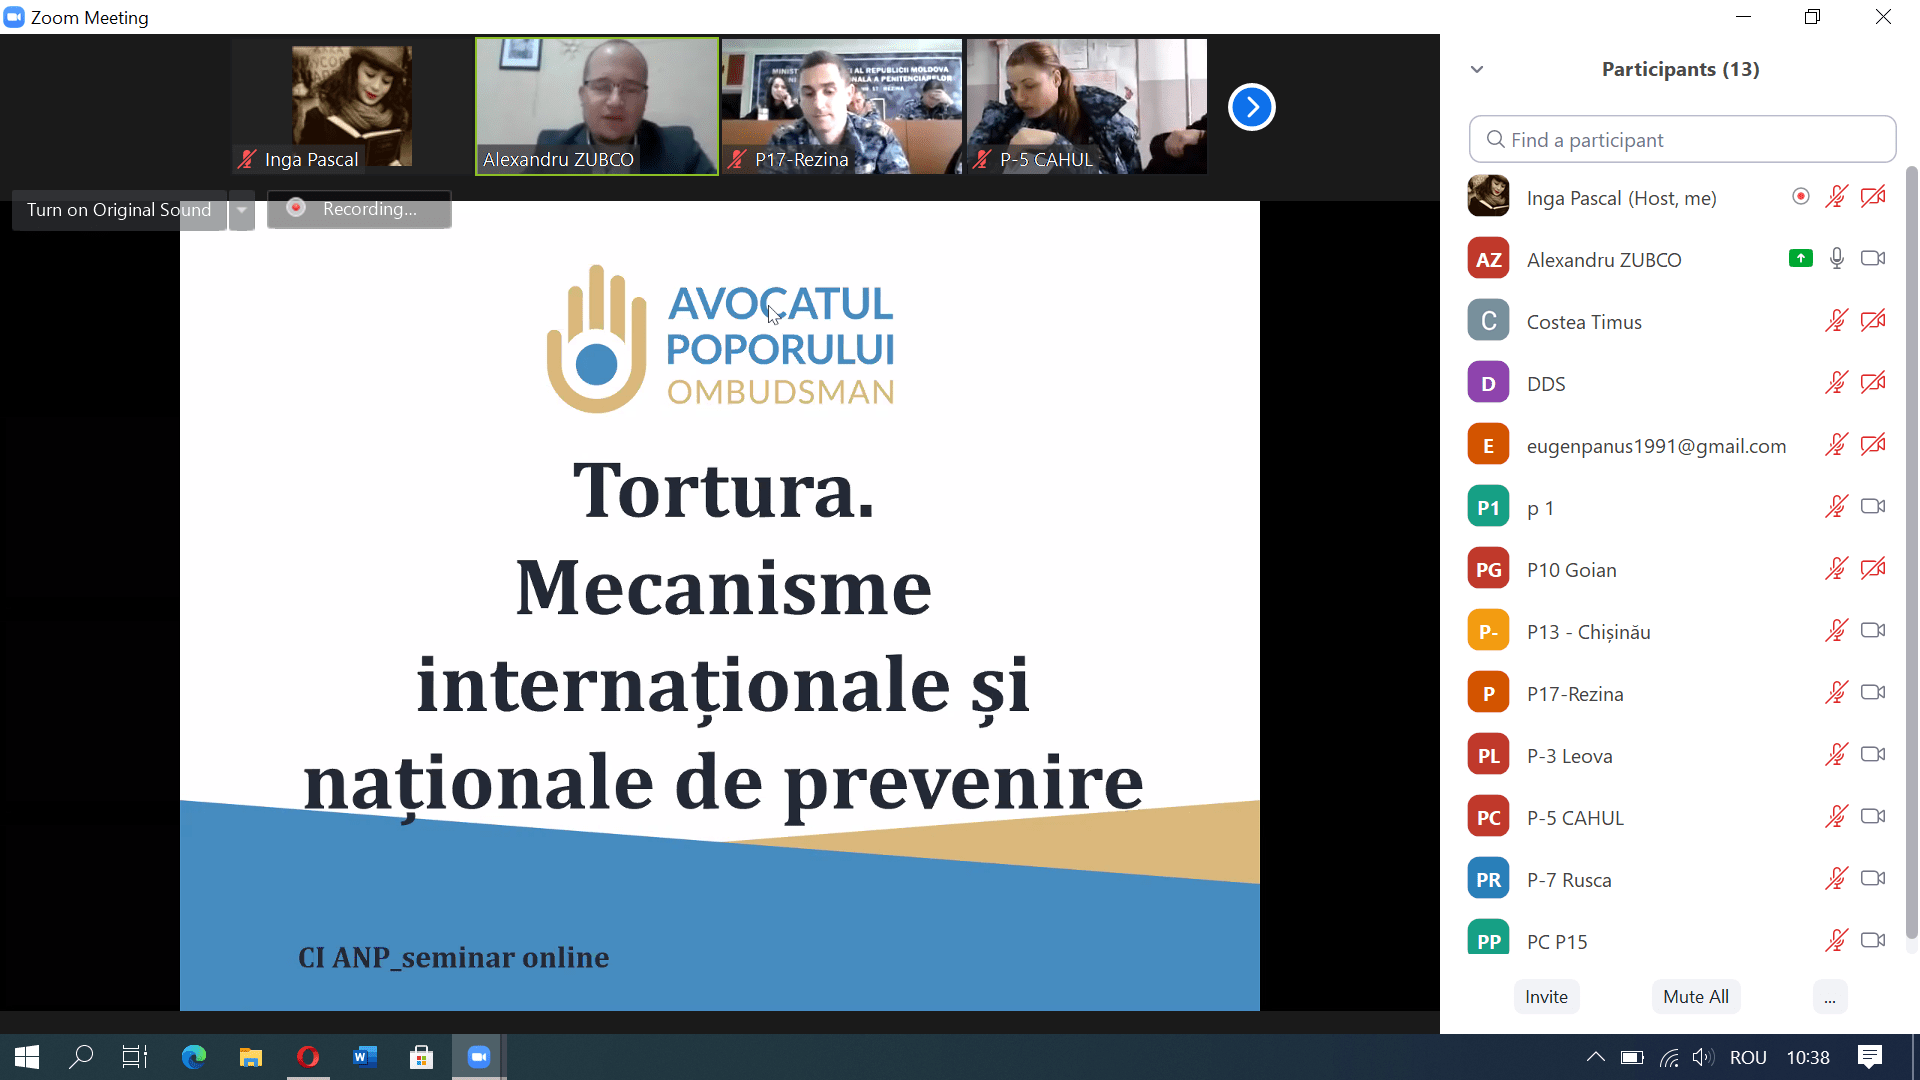The image size is (1920, 1080).
Task: Open Windows notification center
Action: click(x=1869, y=1057)
